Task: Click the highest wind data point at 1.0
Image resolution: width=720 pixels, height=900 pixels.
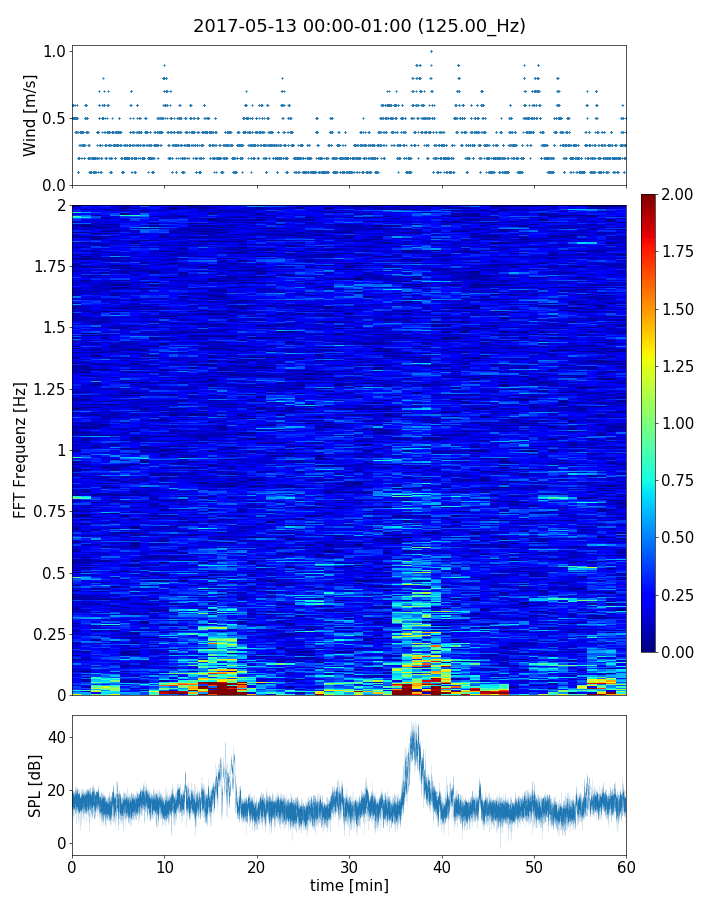Action: click(431, 51)
